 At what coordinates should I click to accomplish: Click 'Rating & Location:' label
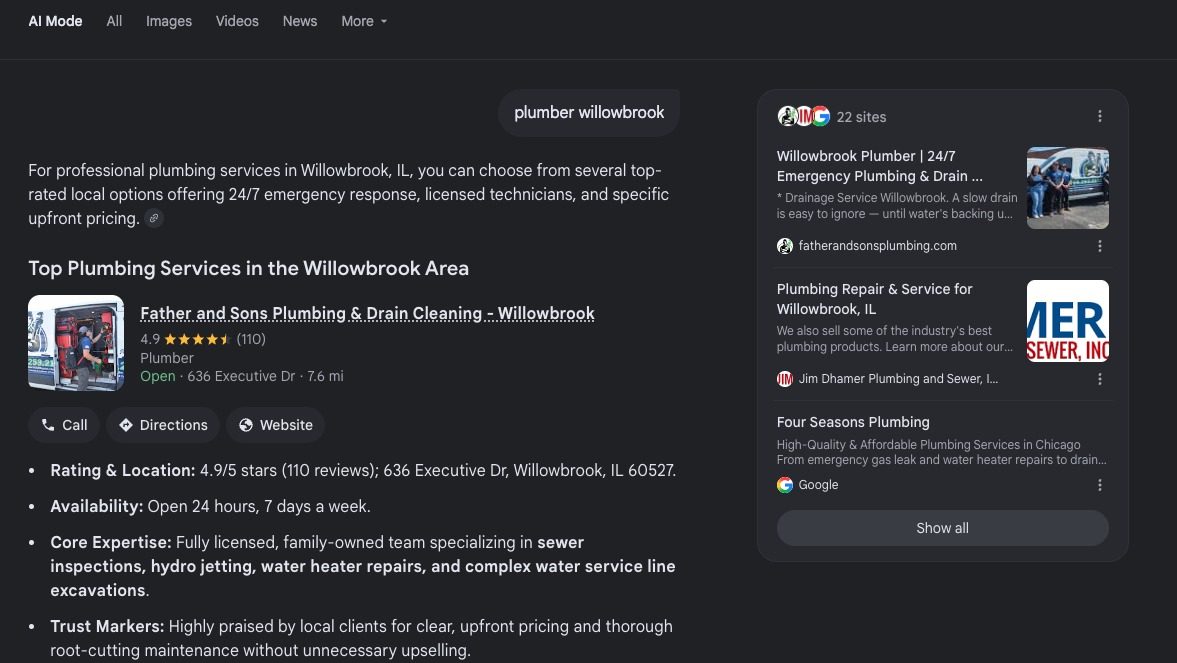point(123,470)
